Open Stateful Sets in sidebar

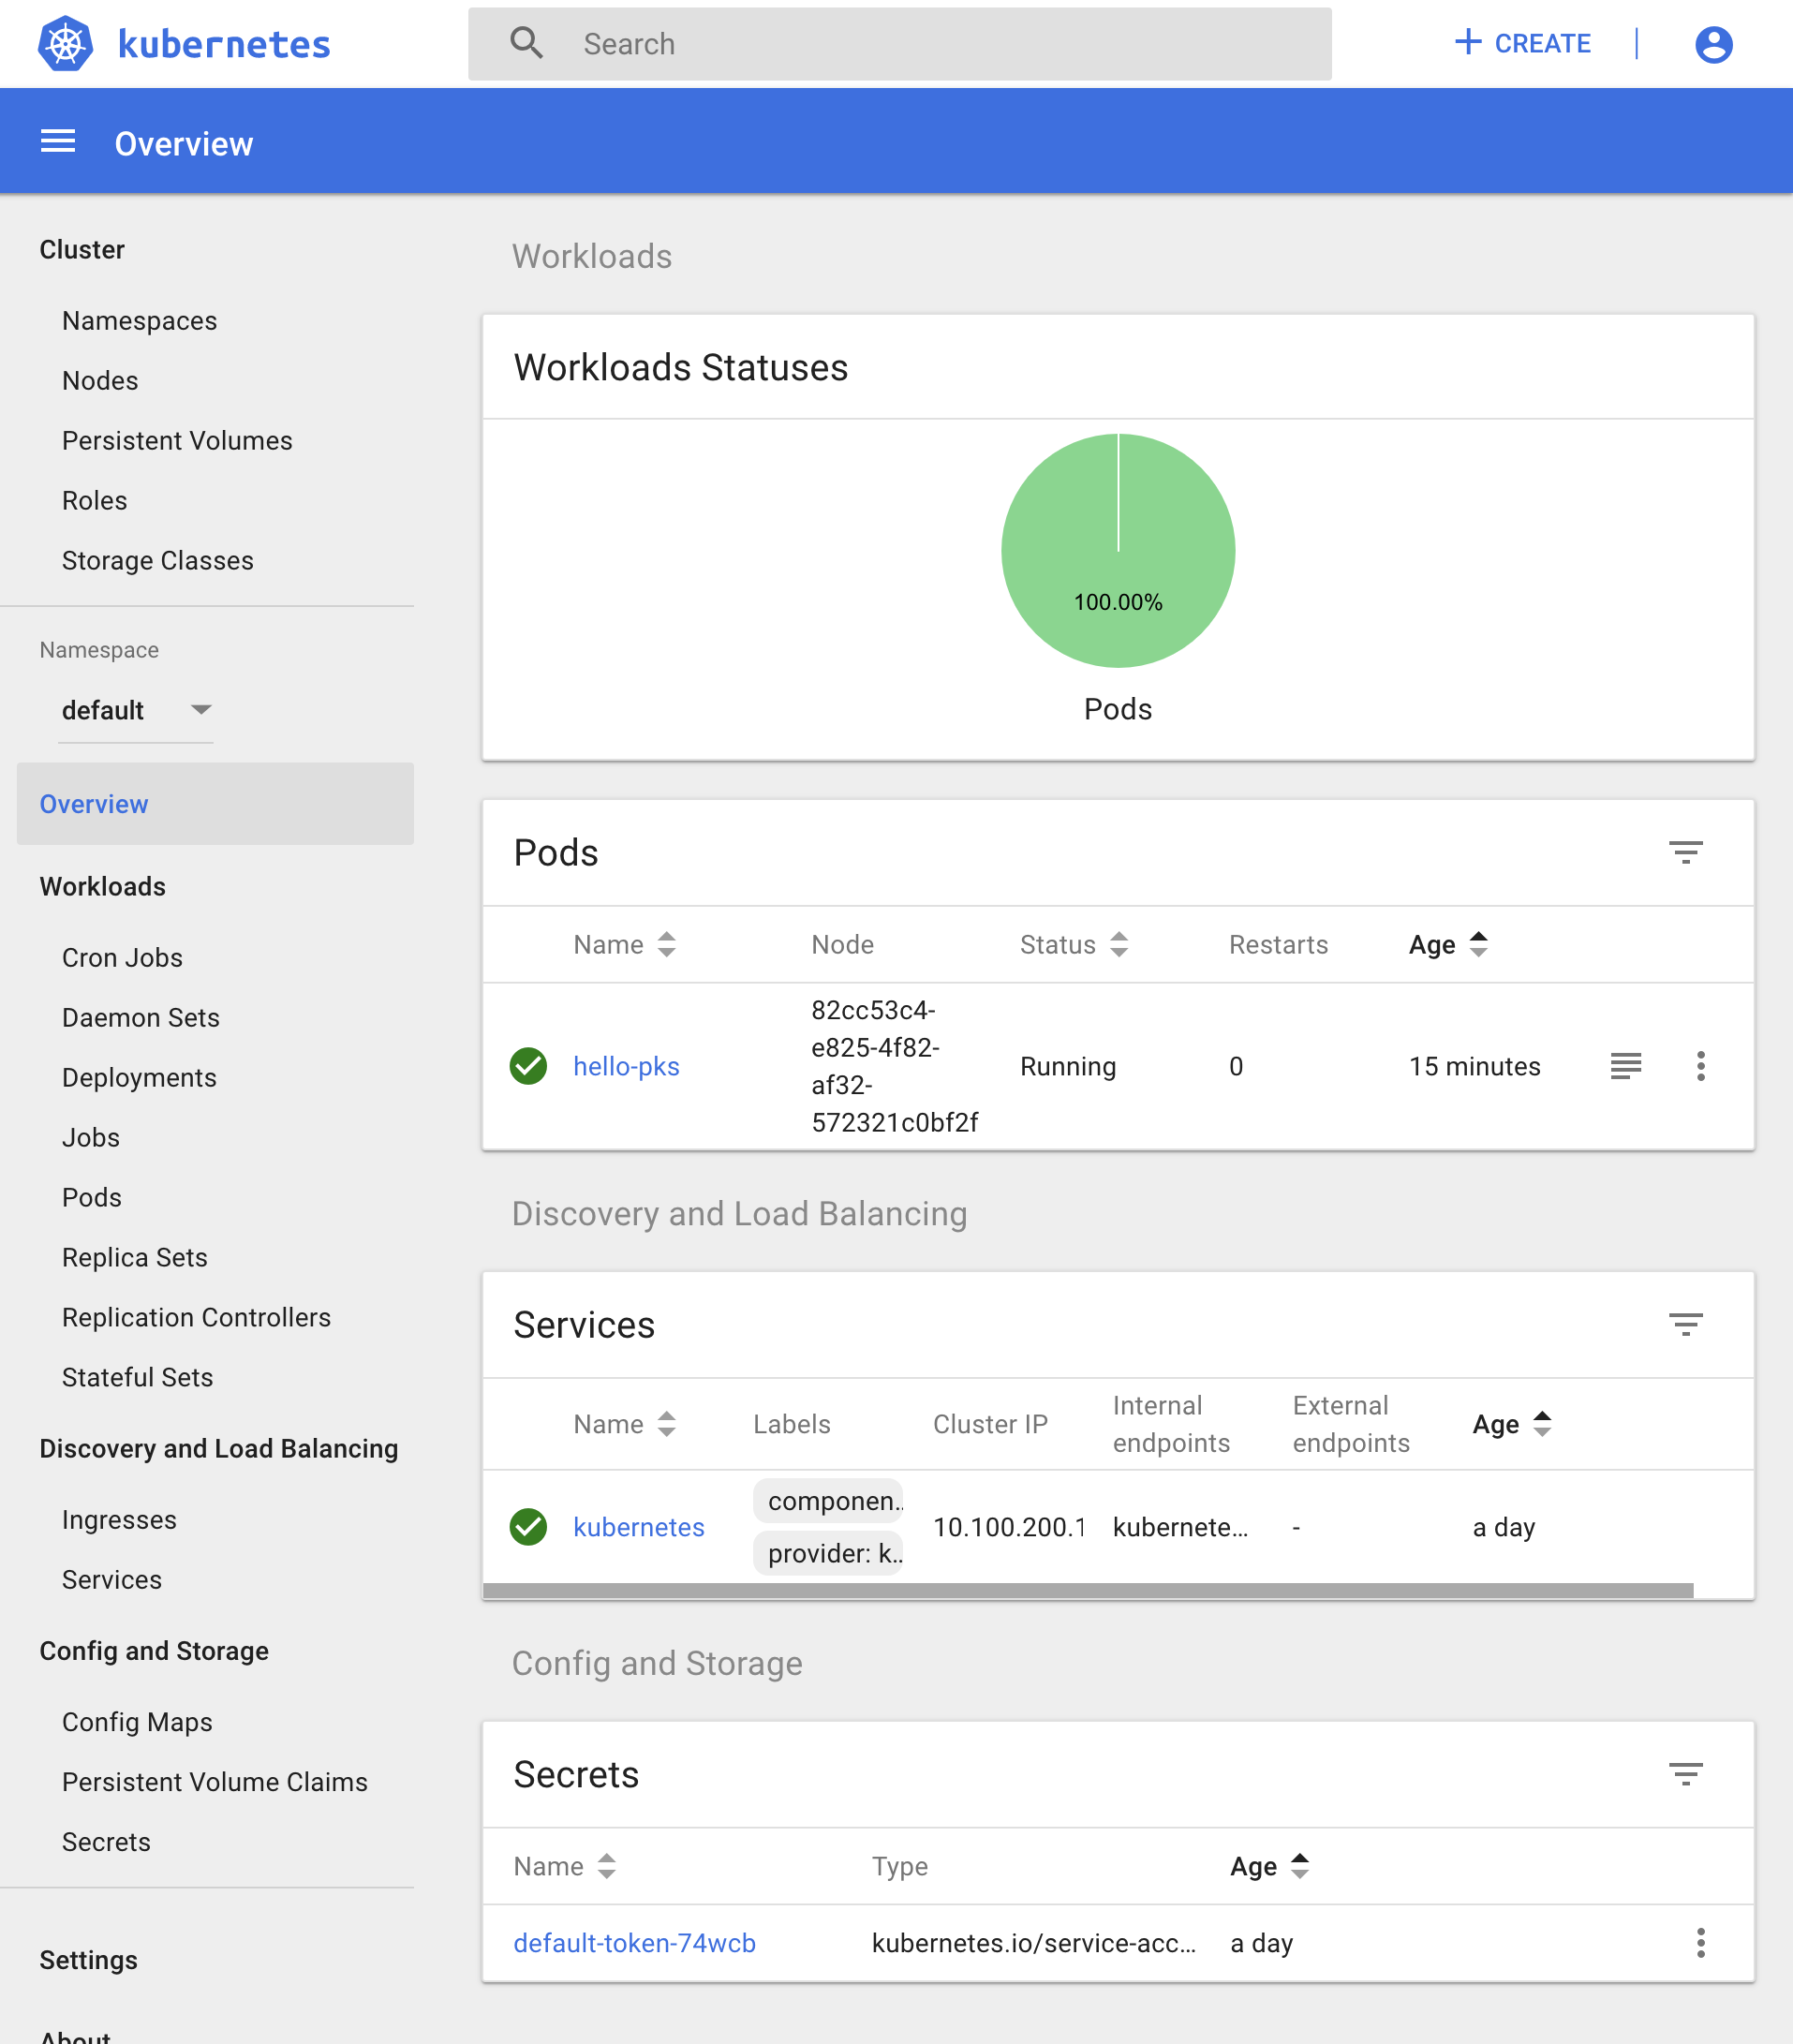[138, 1378]
